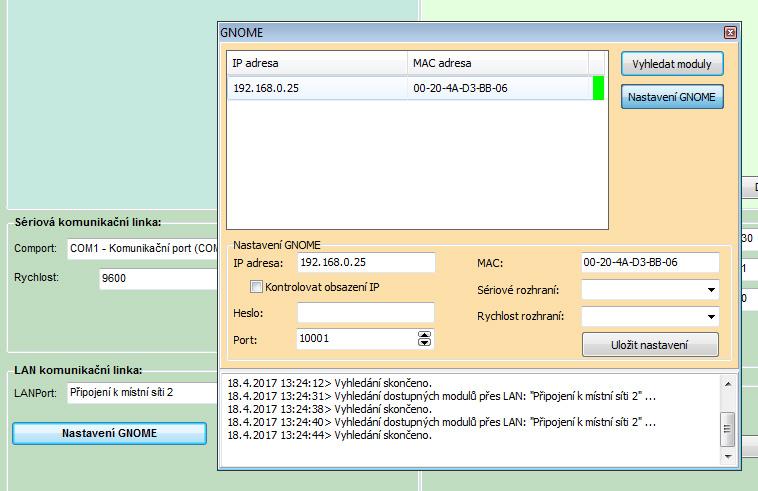This screenshot has width=758, height=491.
Task: Click log line 13:24:31 Vyhledání dostupných modulů
Action: coord(441,396)
